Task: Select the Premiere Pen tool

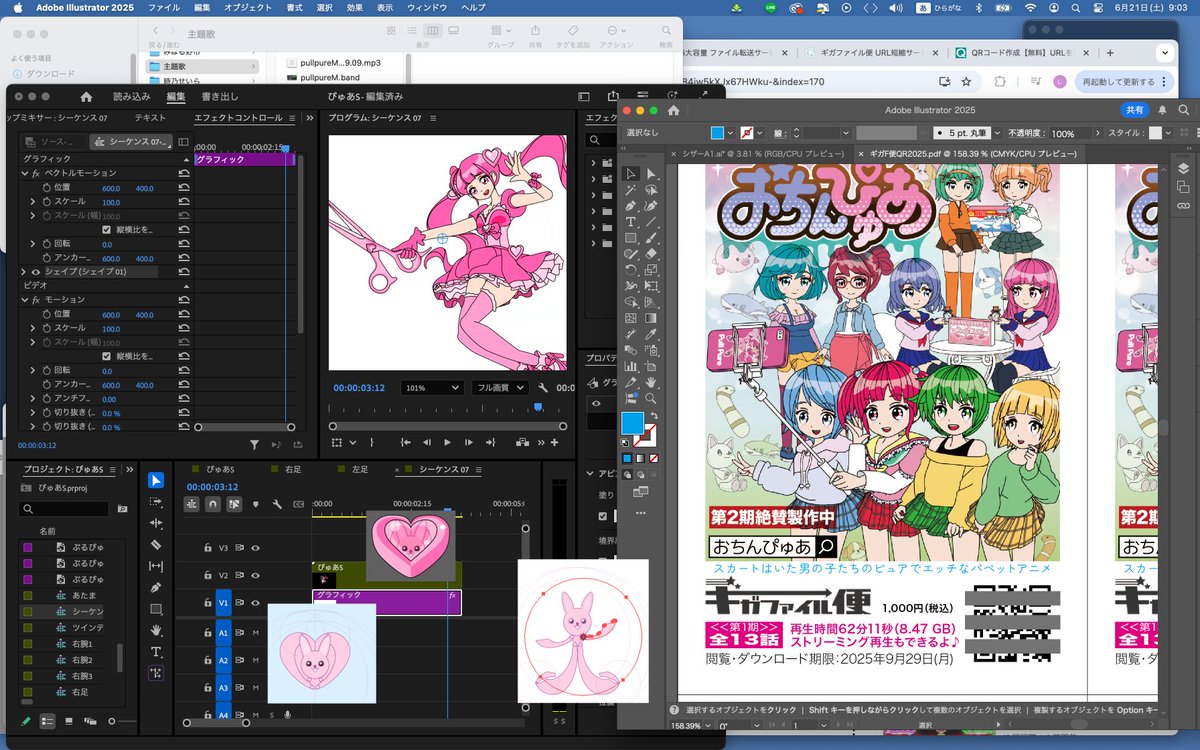Action: 156,587
